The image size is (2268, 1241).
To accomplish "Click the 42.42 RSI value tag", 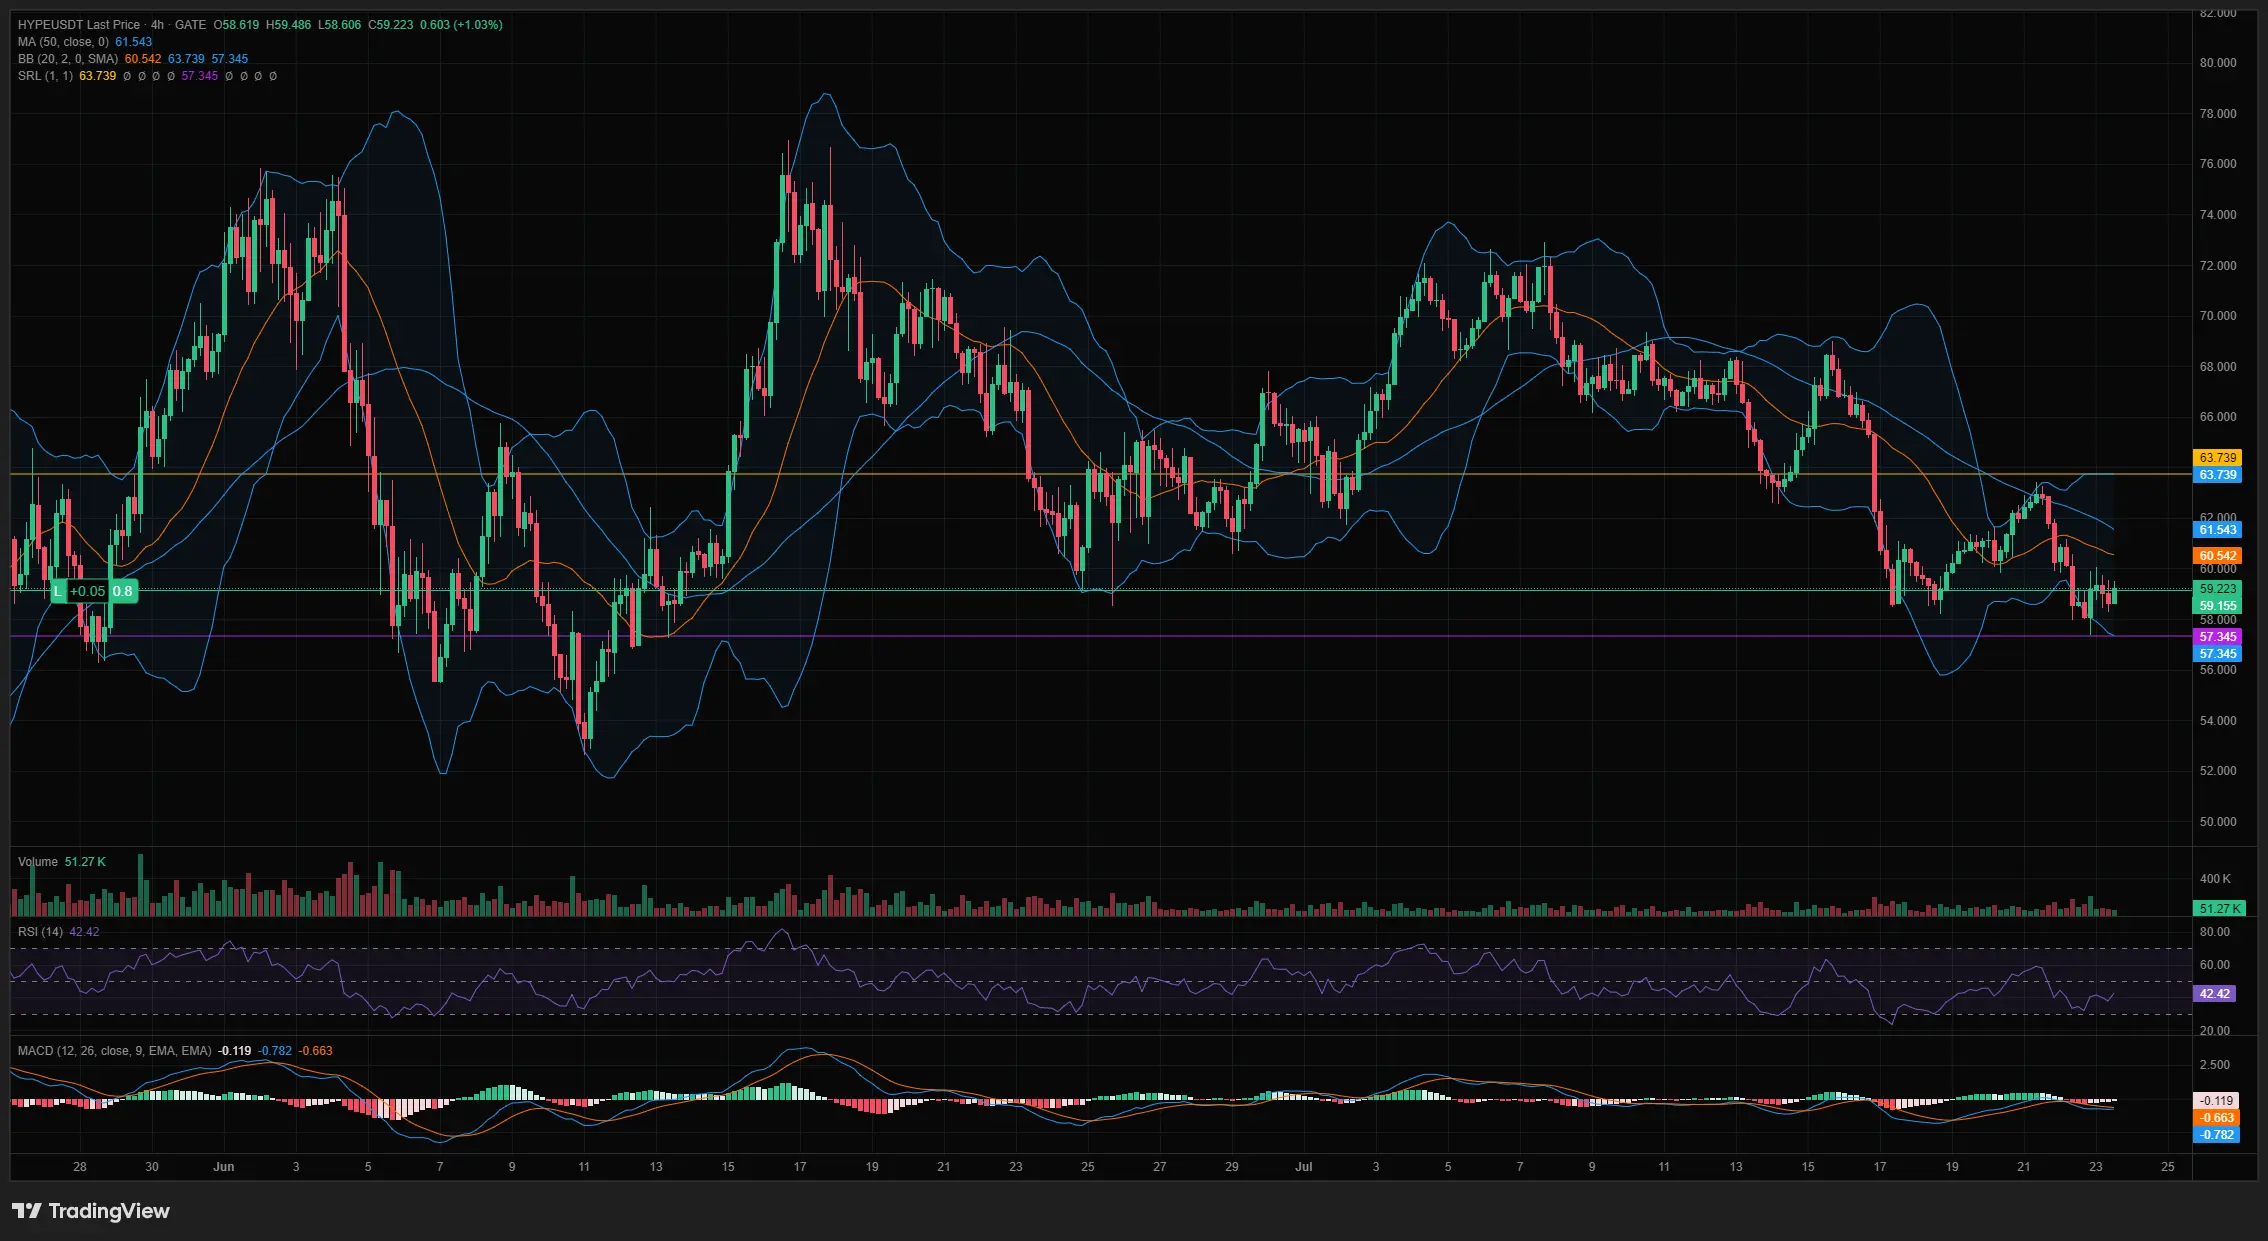I will [2215, 994].
